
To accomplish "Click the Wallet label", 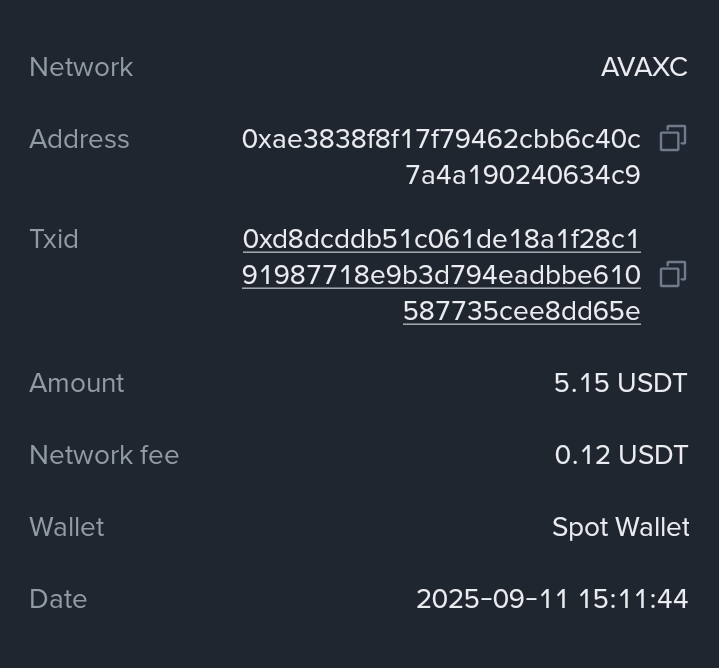I will tap(67, 528).
